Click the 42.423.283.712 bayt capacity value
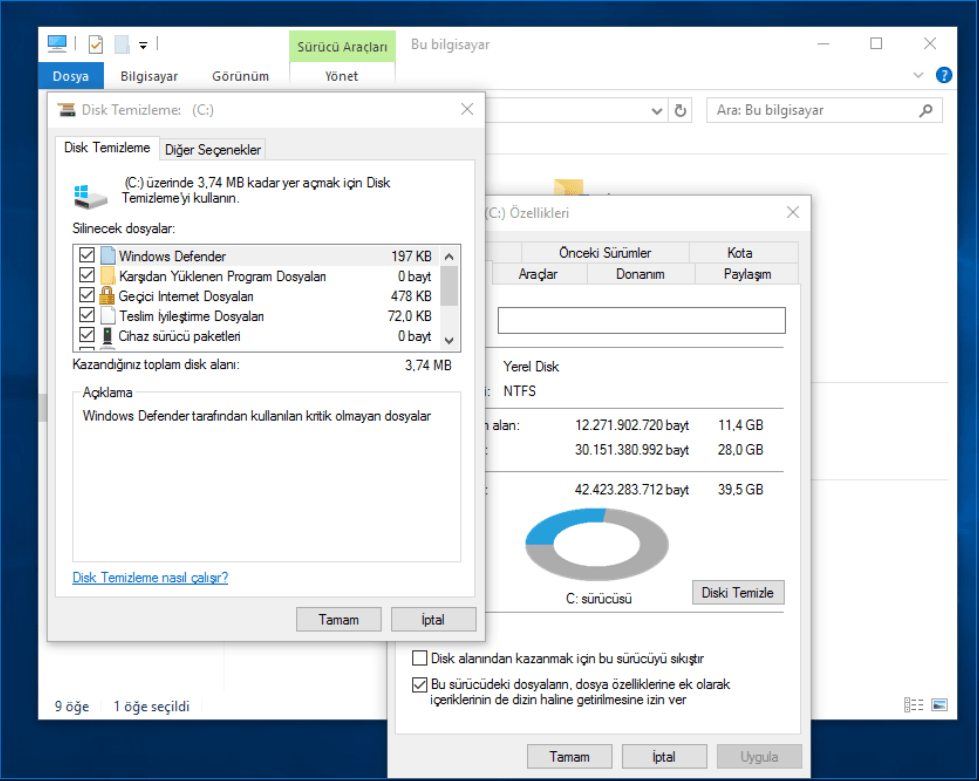 click(632, 489)
